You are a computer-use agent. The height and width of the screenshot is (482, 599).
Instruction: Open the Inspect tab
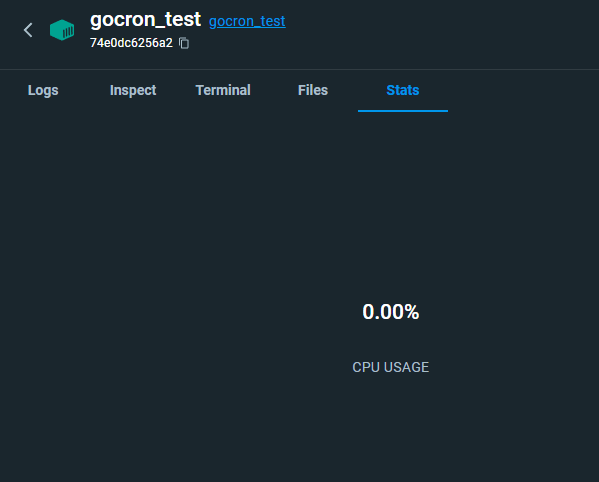click(133, 91)
